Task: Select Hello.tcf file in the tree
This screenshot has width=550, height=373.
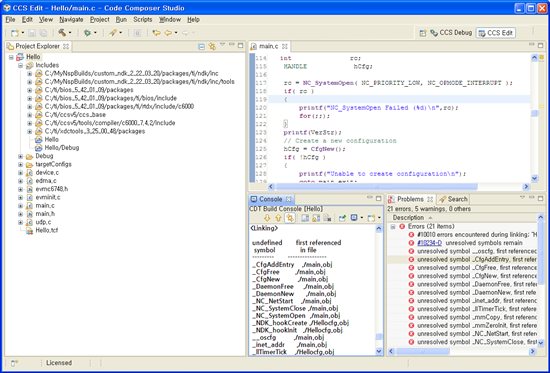Action: (47, 231)
